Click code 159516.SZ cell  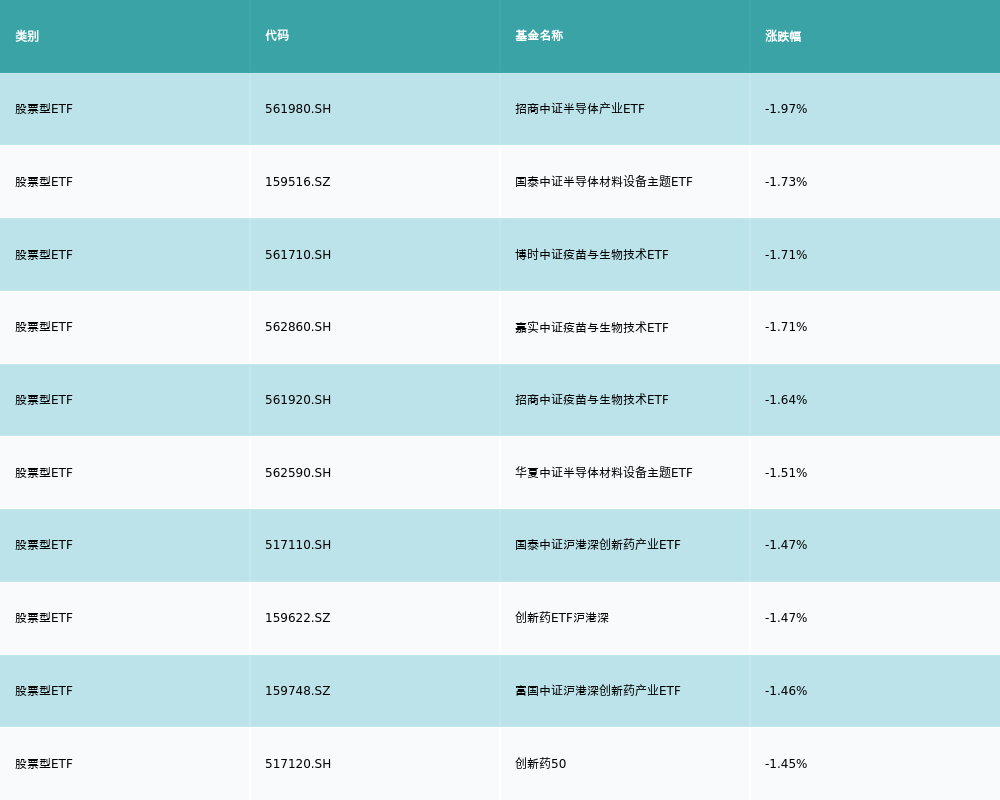click(297, 182)
